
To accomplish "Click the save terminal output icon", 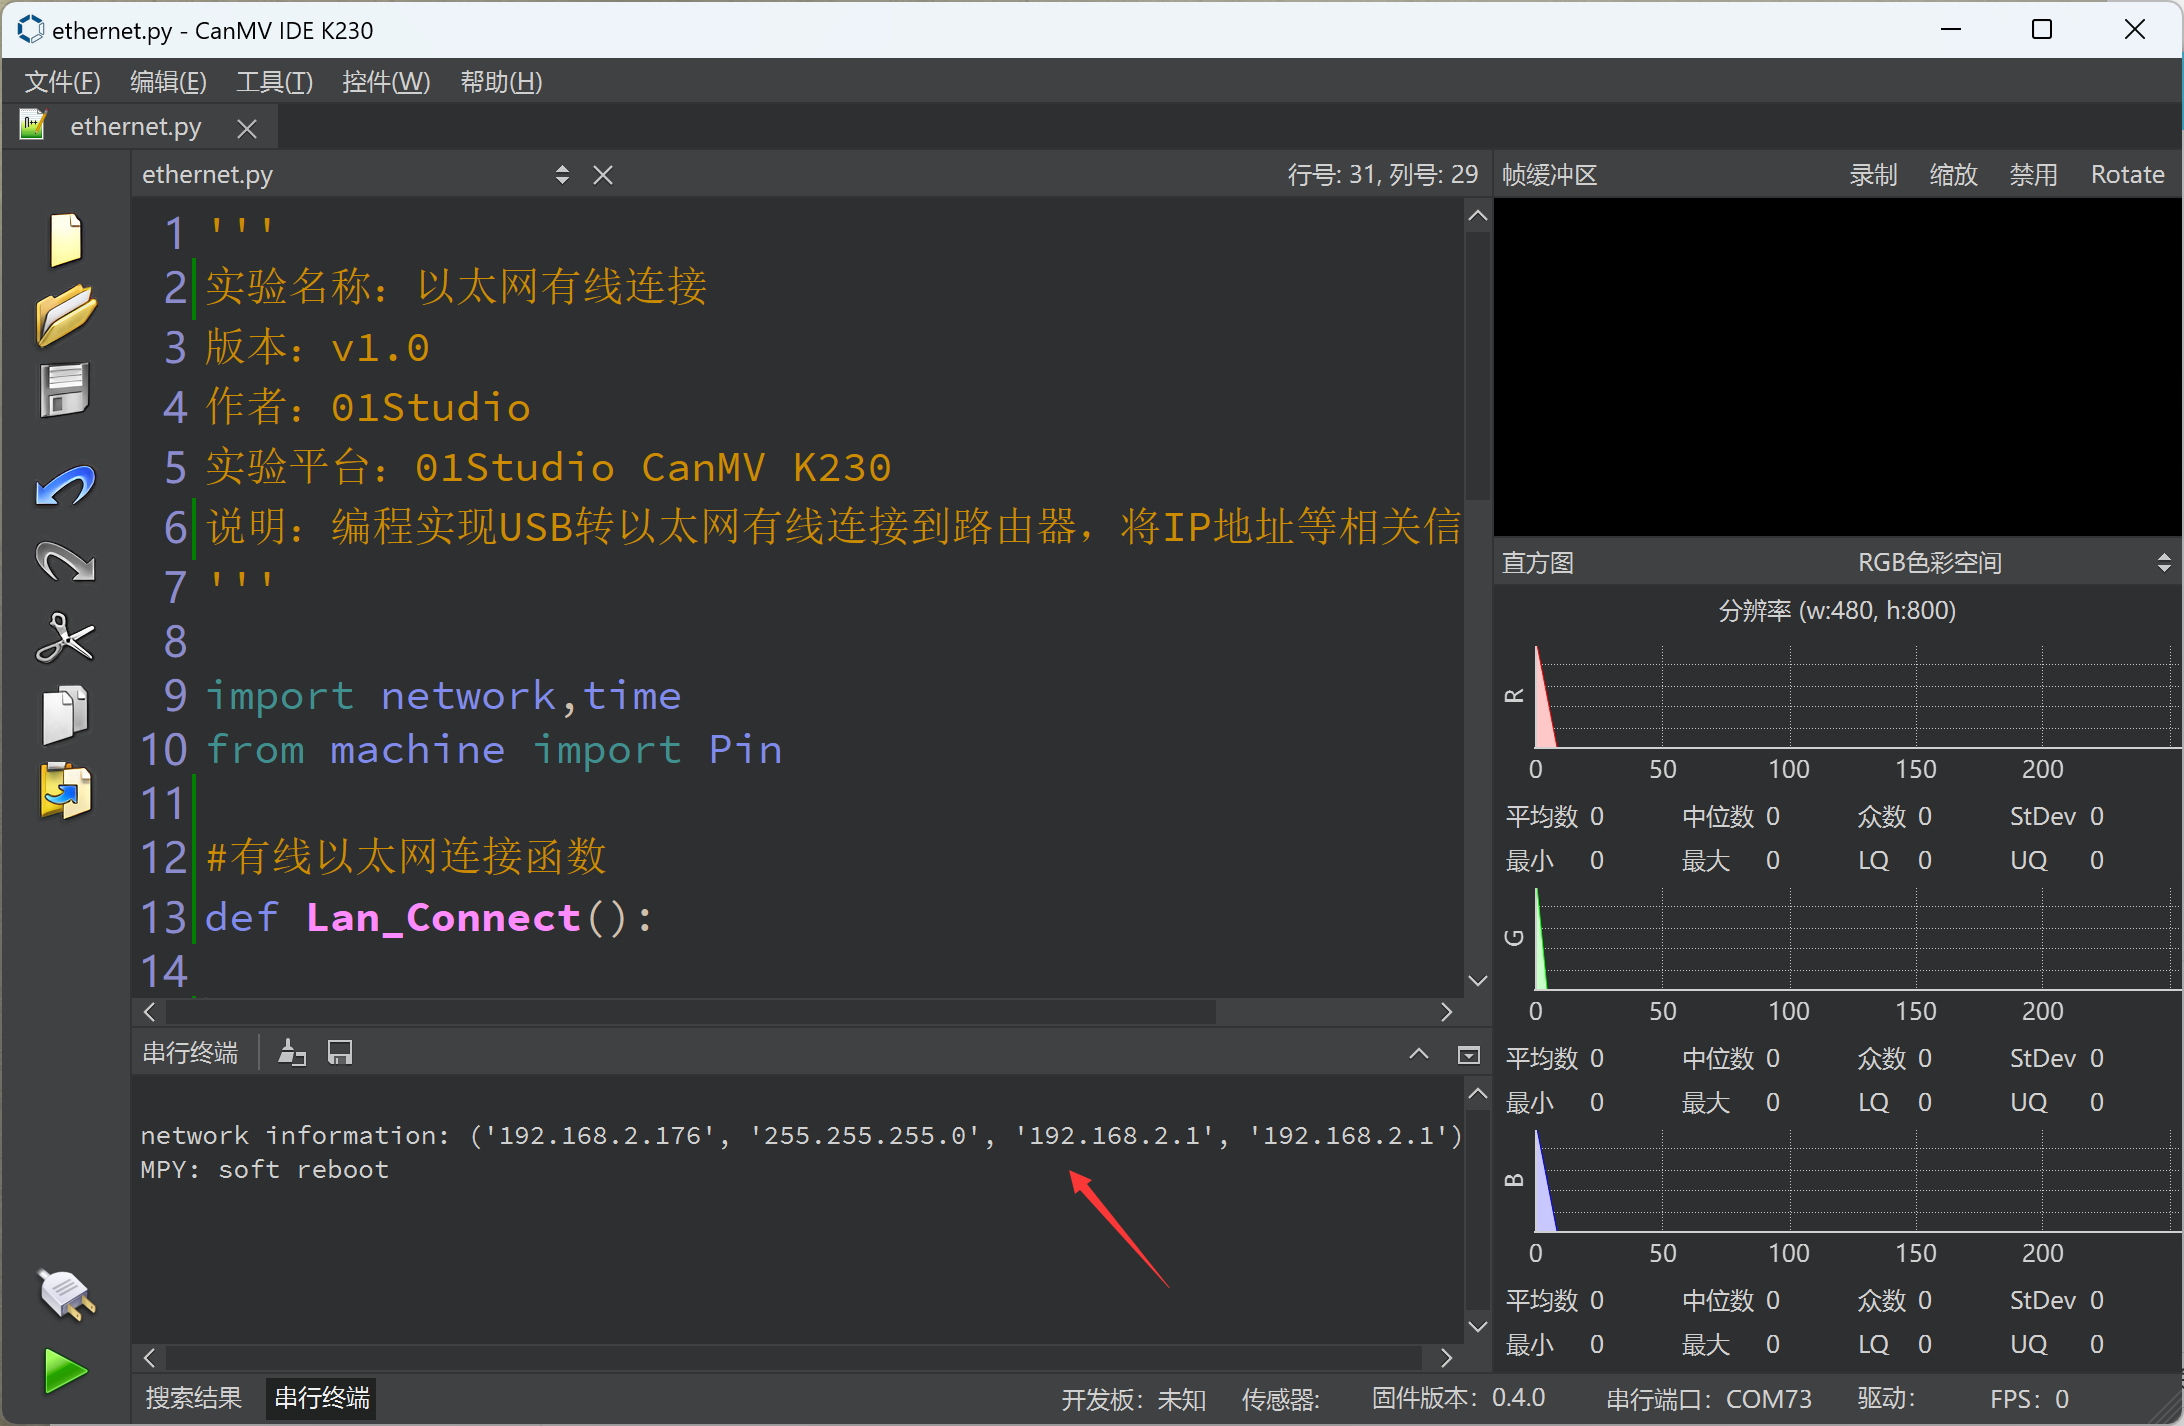I will click(340, 1053).
